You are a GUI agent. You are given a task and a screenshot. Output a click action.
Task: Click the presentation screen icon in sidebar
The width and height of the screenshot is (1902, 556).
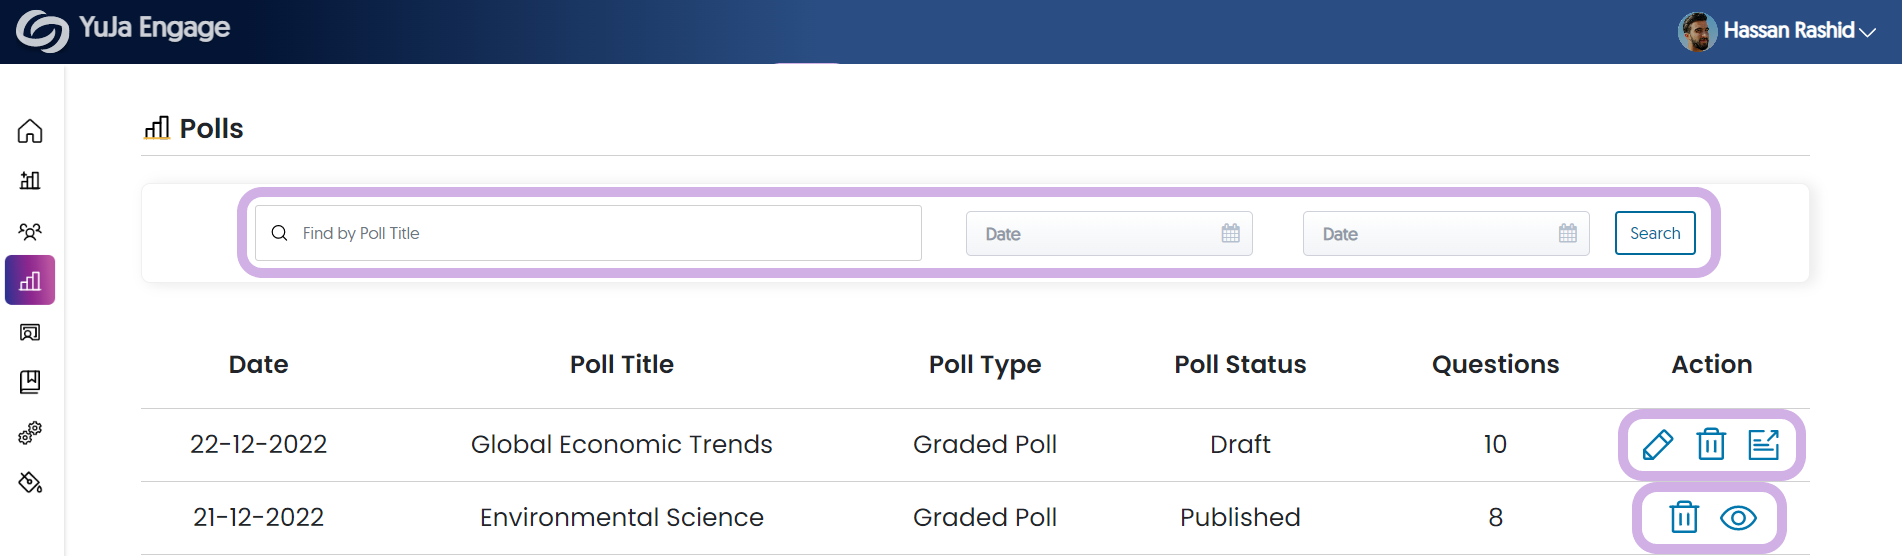click(x=30, y=332)
